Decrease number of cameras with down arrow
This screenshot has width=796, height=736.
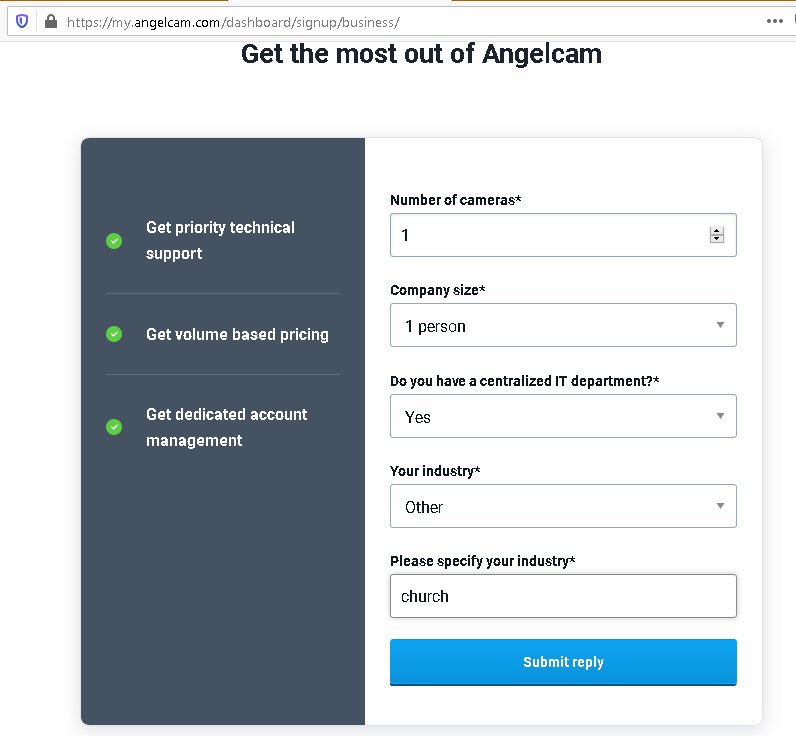716,239
